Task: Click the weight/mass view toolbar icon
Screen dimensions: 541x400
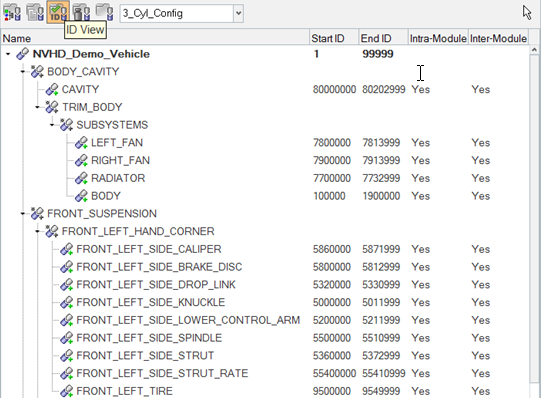Action: coord(81,12)
